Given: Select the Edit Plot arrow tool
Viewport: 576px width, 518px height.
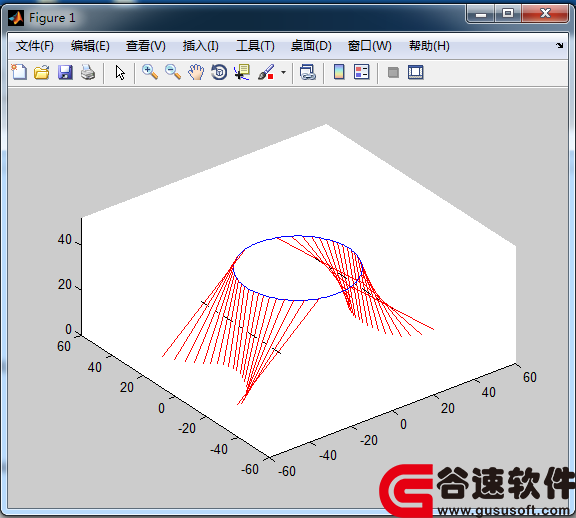Looking at the screenshot, I should [x=120, y=72].
